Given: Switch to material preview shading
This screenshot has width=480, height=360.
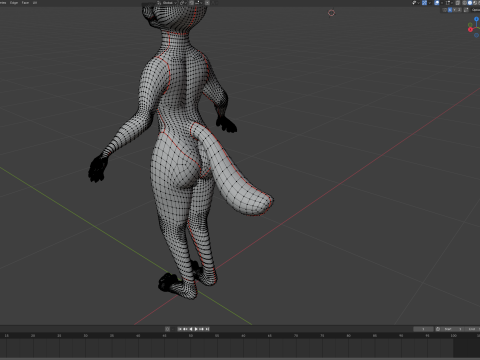Looking at the screenshot, I should point(475,3).
